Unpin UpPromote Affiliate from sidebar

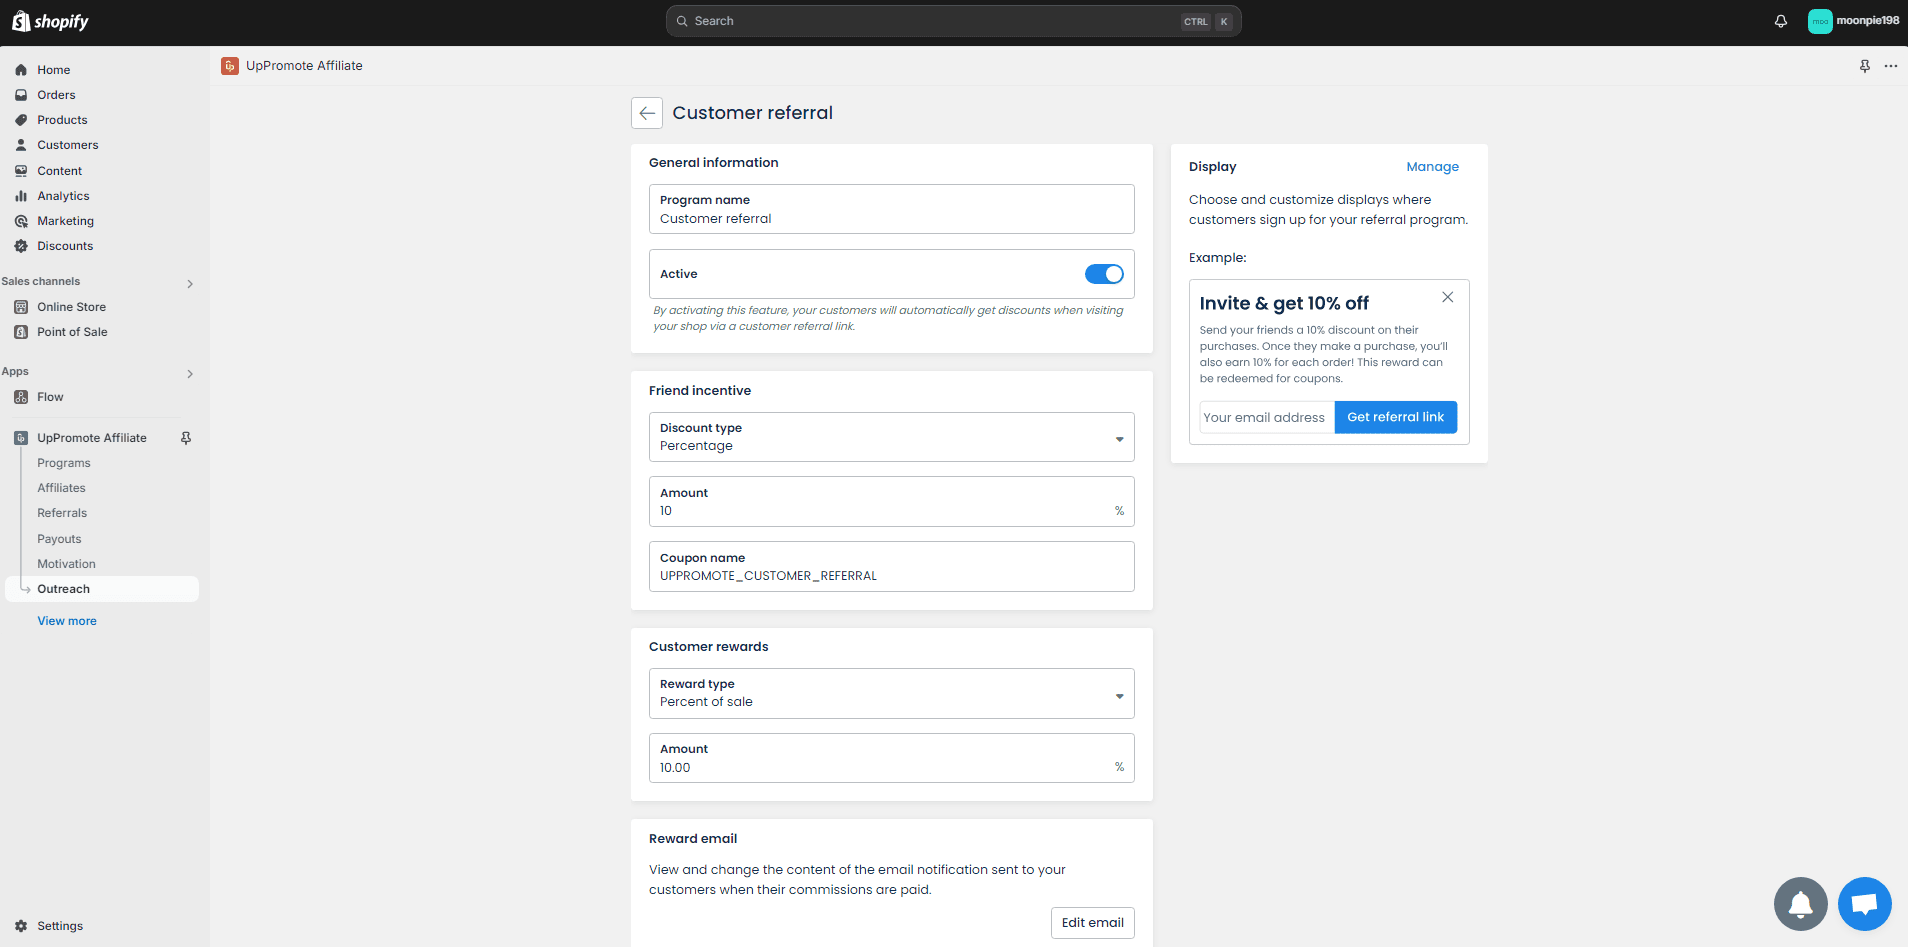pos(186,438)
